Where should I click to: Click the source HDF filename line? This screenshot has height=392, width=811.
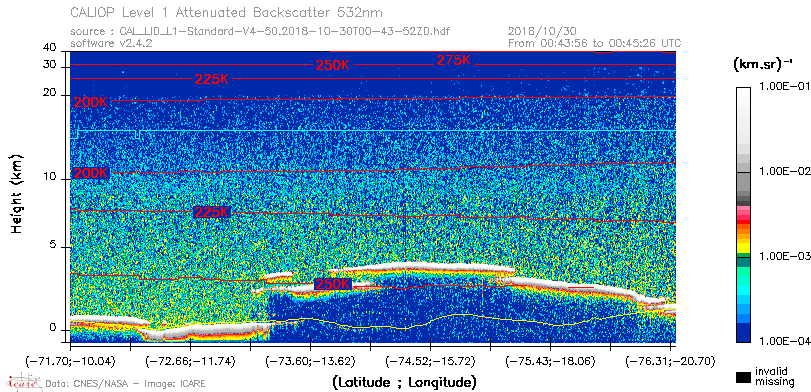point(260,32)
